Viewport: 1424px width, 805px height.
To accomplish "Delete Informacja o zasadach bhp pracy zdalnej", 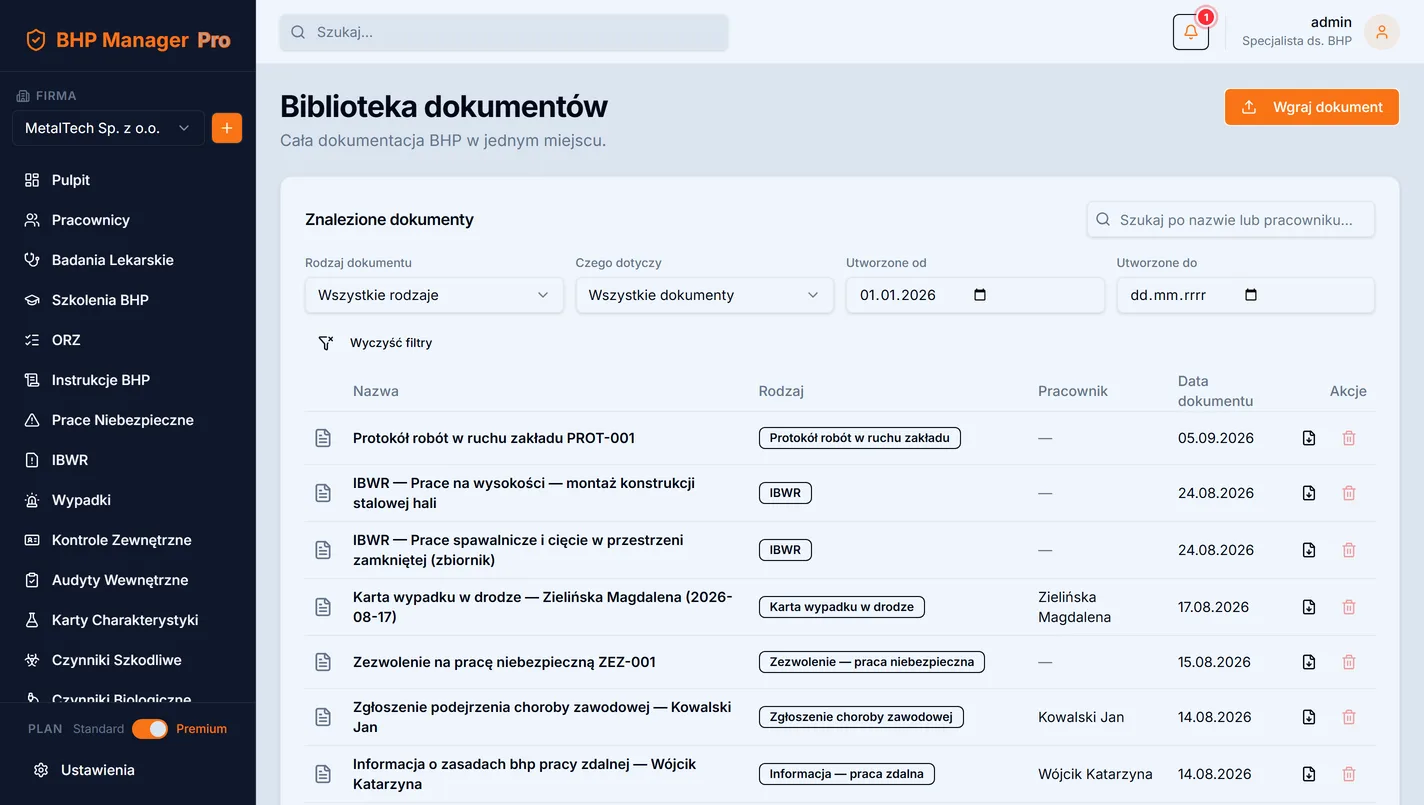I will [x=1349, y=774].
